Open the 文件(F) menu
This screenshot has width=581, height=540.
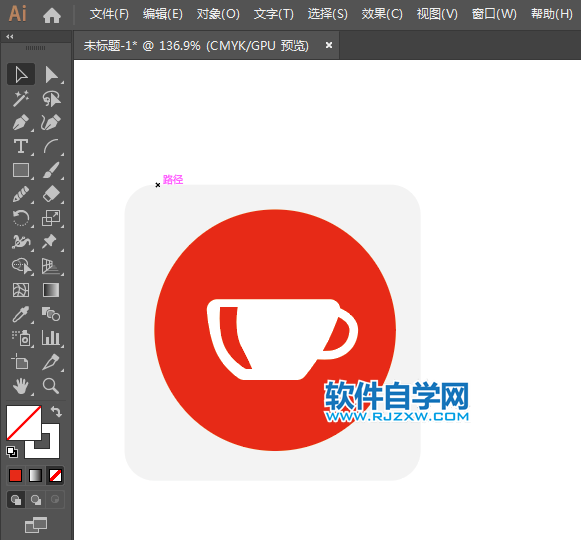click(x=109, y=14)
